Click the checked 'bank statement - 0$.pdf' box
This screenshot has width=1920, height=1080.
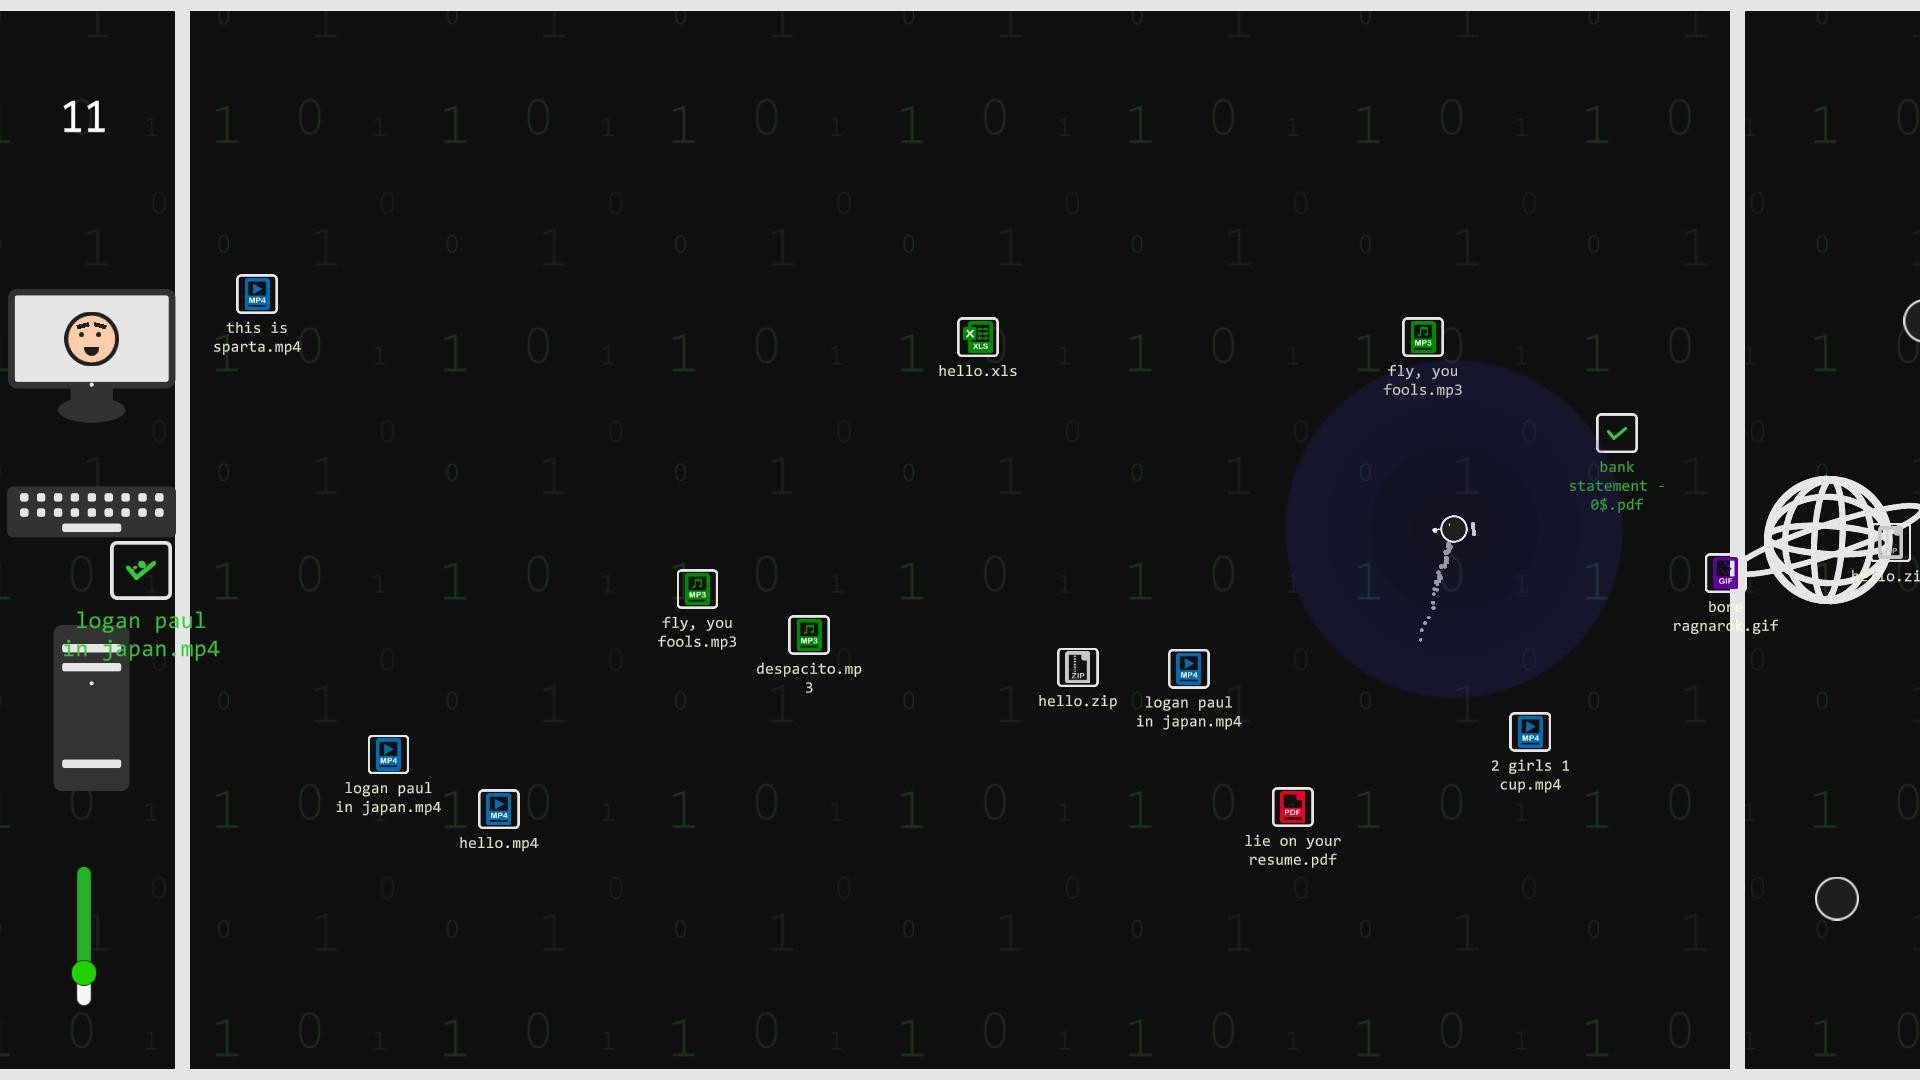(x=1616, y=433)
